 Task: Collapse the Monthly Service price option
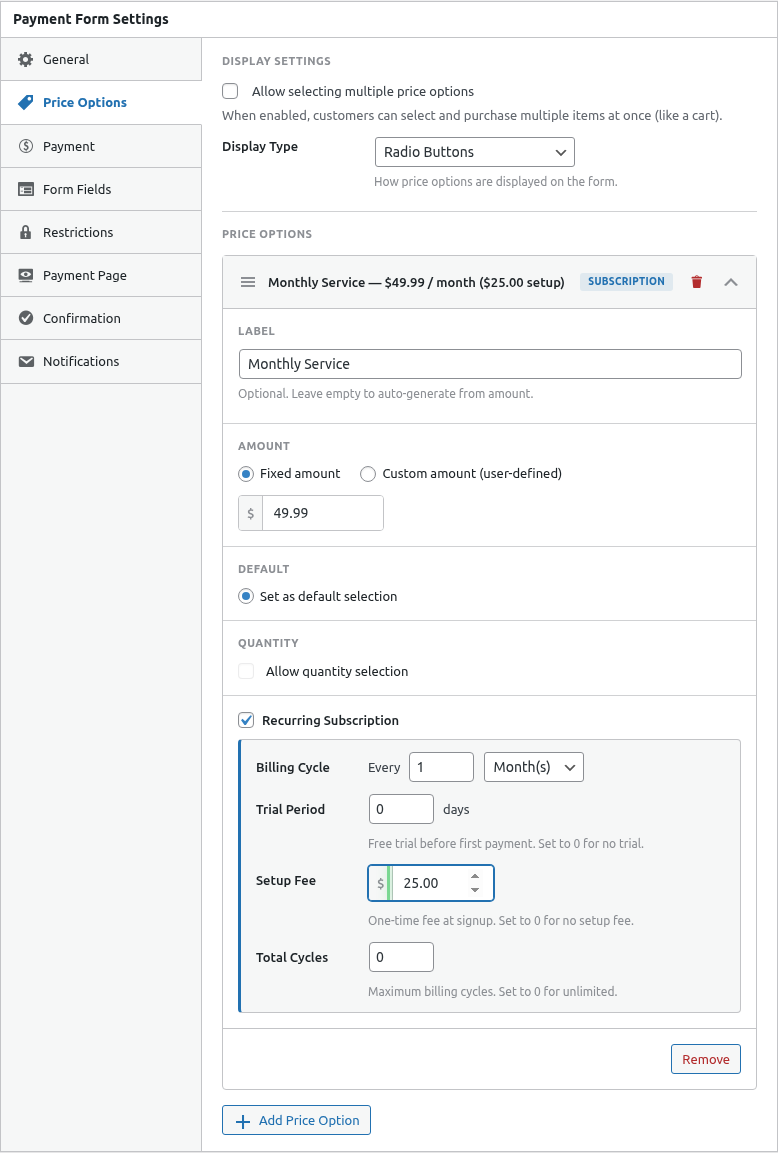tap(731, 282)
